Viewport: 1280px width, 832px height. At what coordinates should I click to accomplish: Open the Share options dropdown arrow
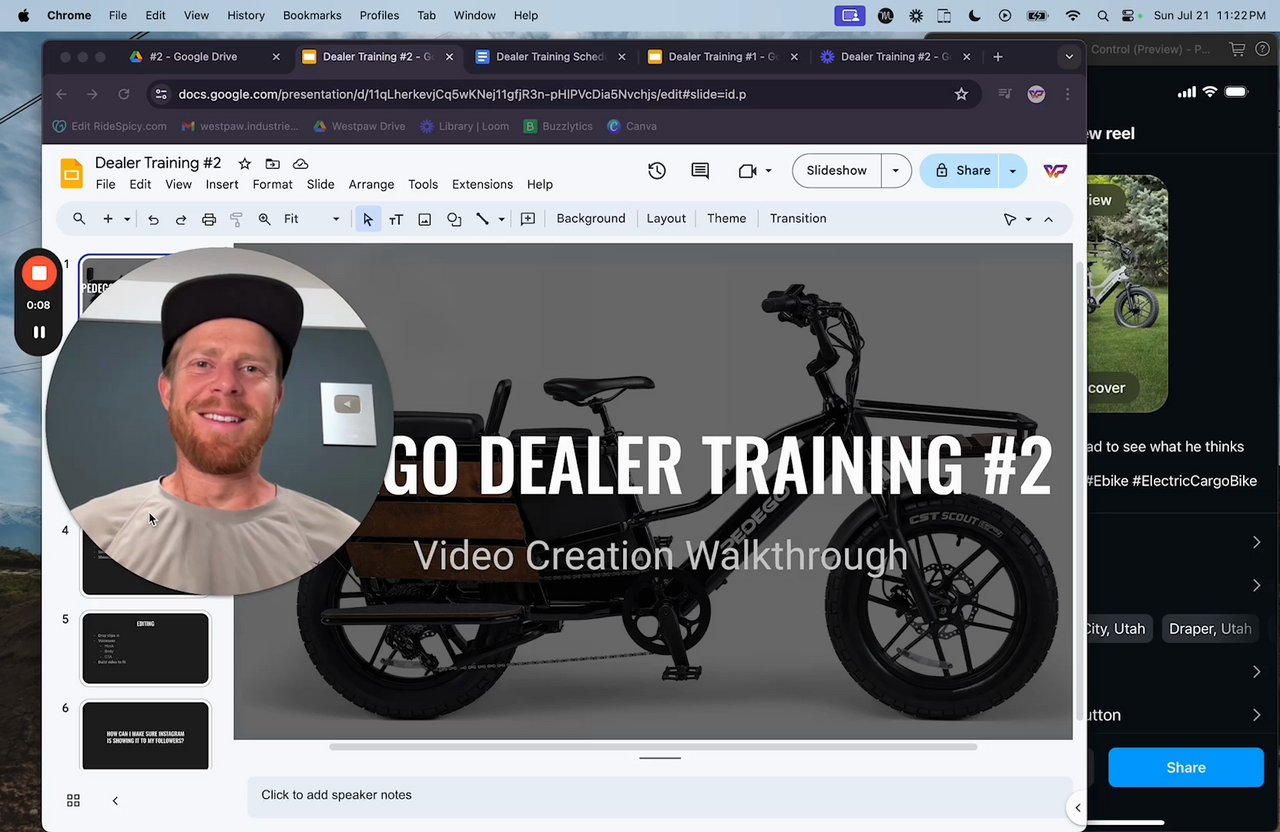pos(1012,171)
